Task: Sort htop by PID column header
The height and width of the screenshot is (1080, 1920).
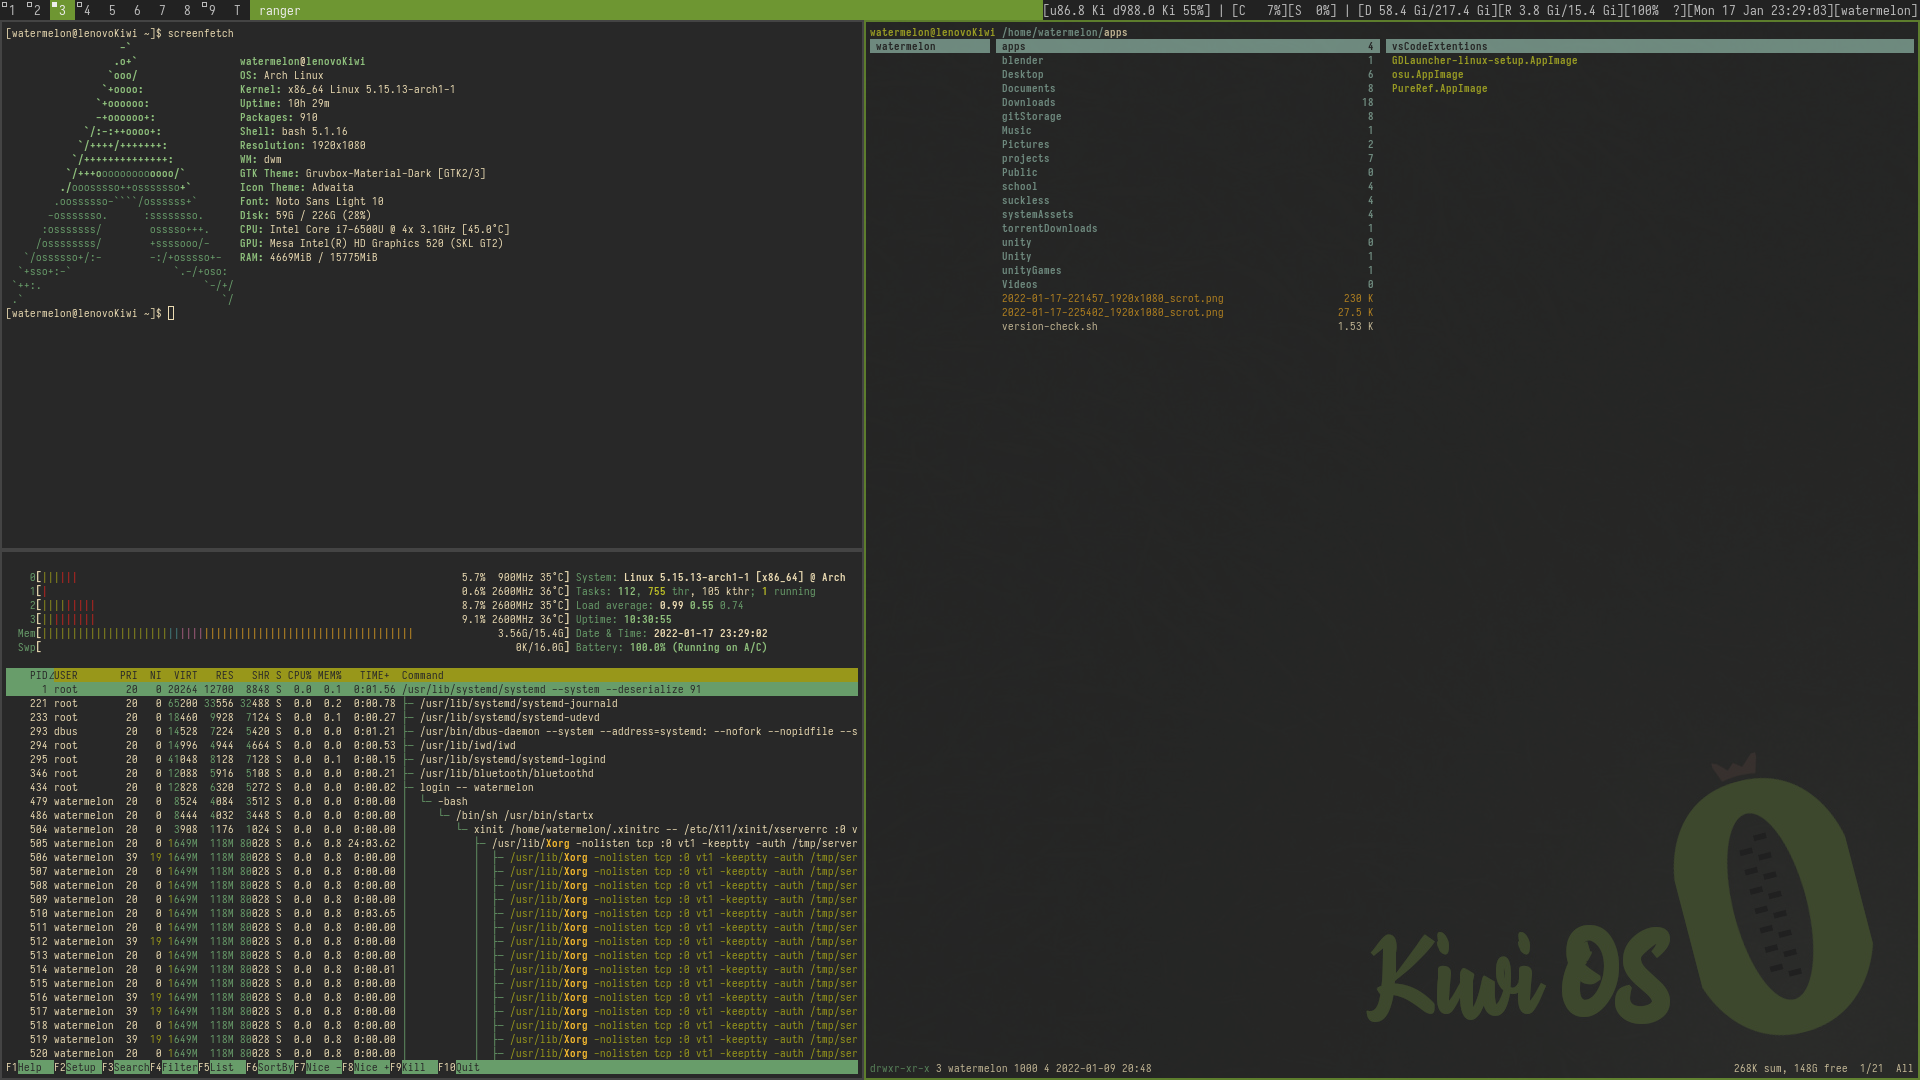Action: (x=39, y=676)
